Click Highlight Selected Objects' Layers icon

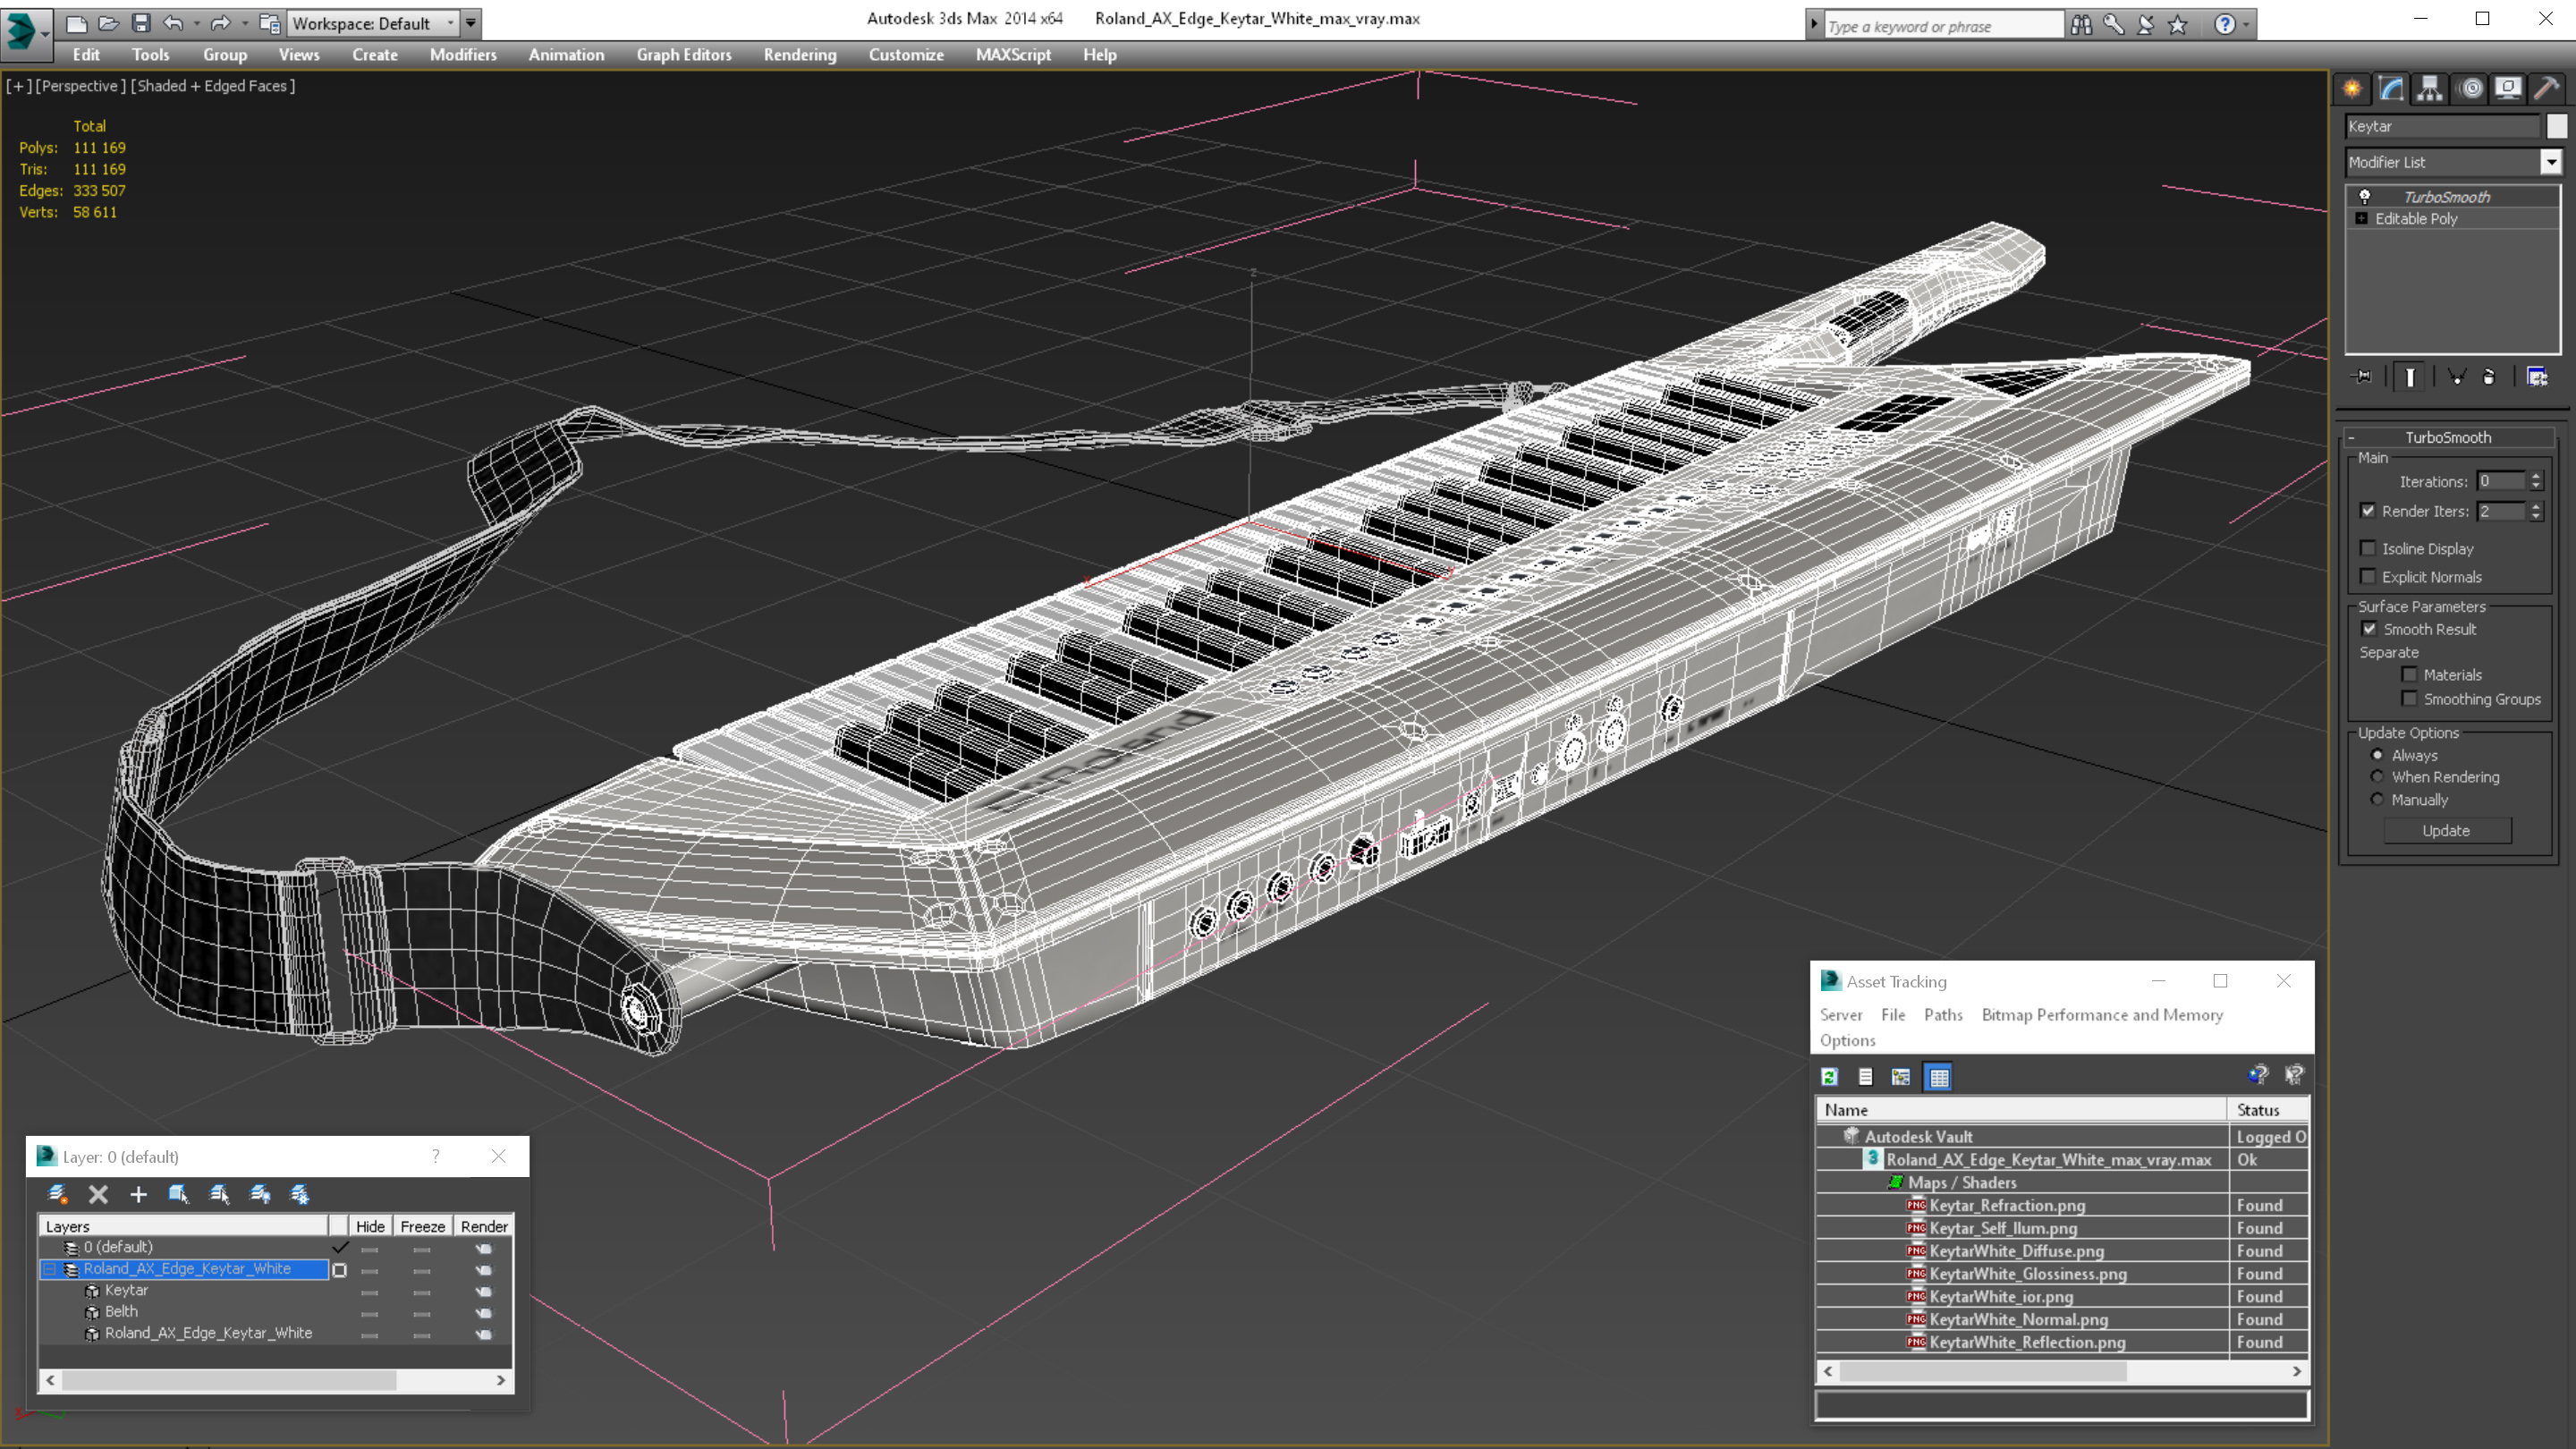(219, 1194)
